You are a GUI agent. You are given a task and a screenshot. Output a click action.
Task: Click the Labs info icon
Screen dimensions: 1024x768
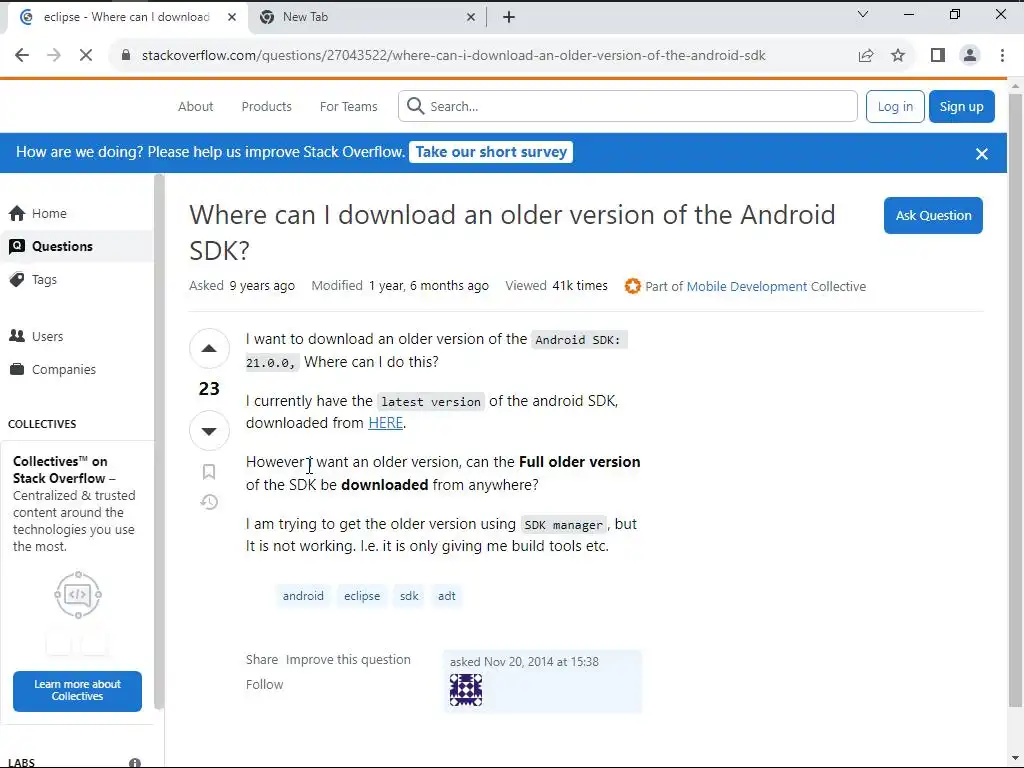[135, 763]
